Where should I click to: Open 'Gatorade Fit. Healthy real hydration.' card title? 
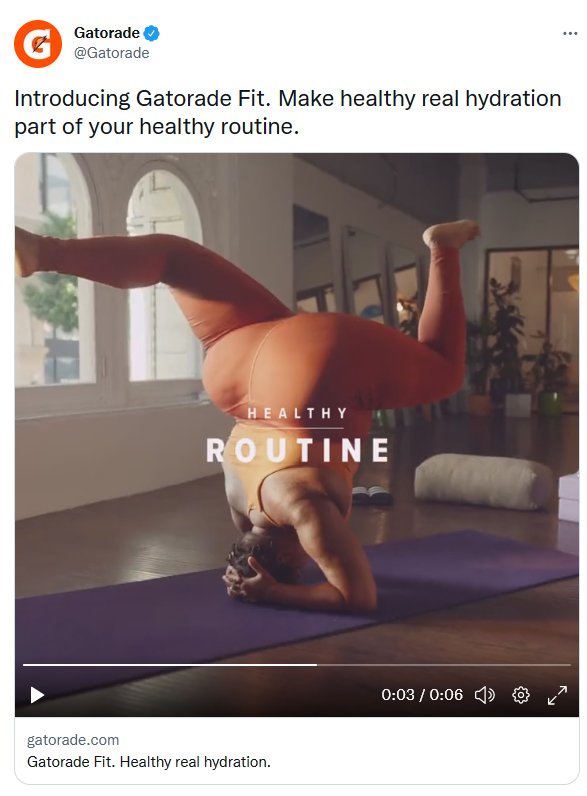(149, 762)
